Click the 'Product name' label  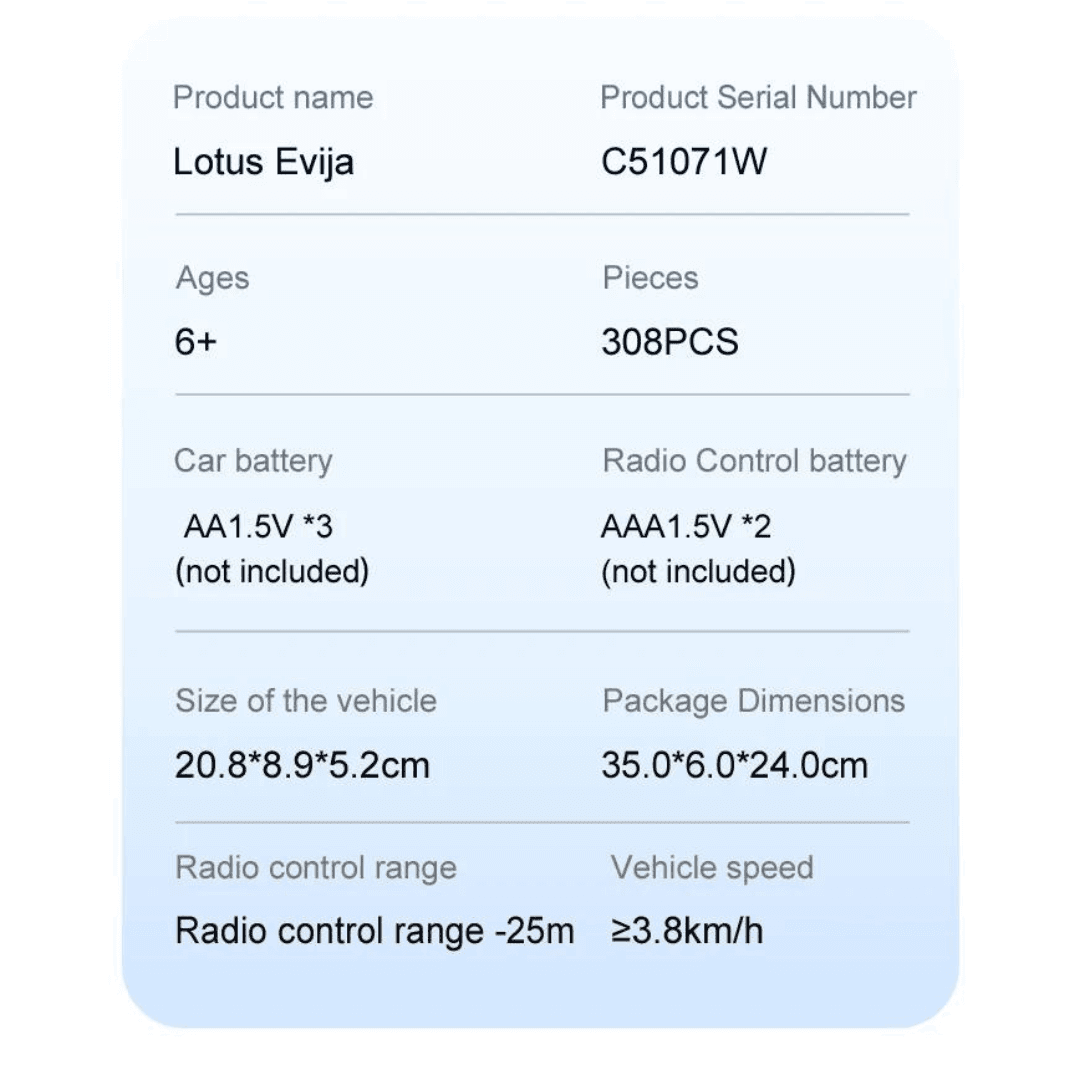[x=273, y=98]
